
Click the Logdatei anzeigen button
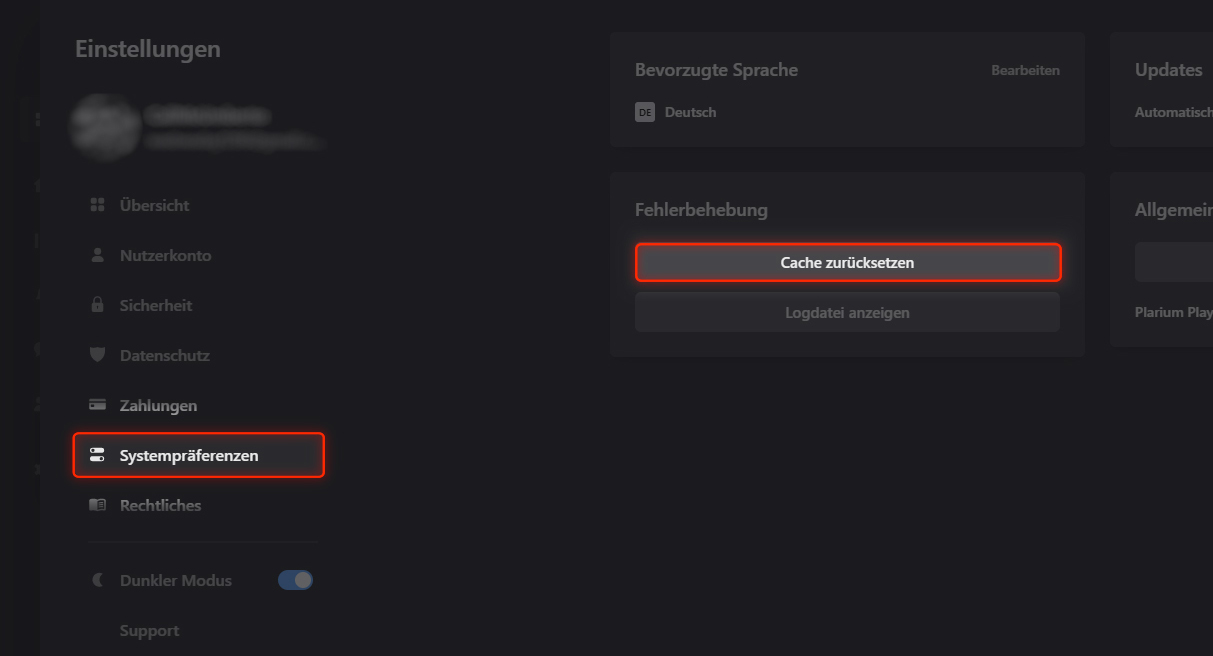847,312
